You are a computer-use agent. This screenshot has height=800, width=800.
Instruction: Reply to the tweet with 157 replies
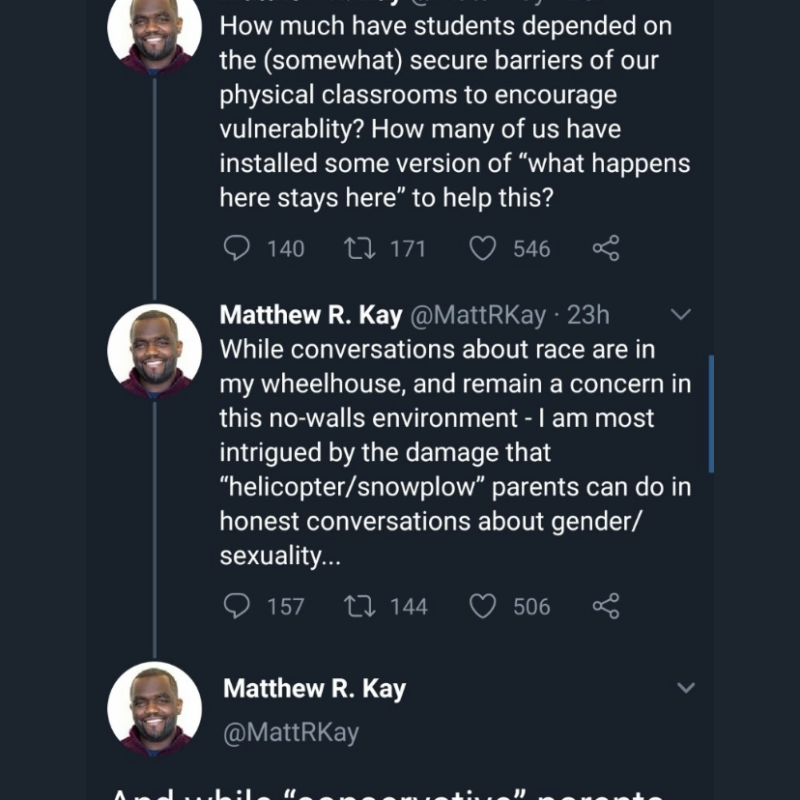coord(236,605)
